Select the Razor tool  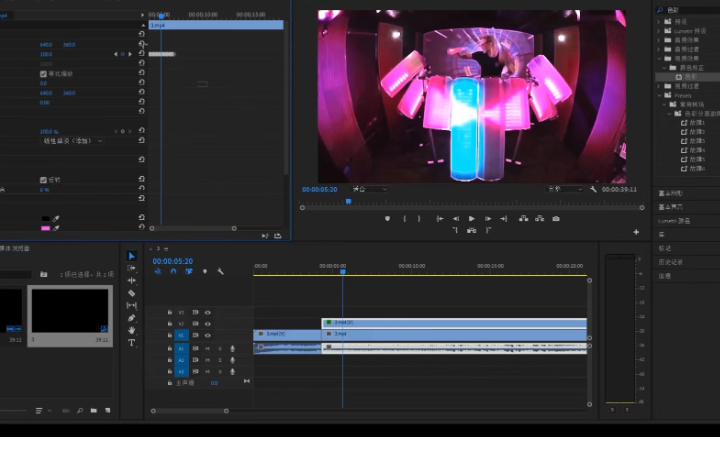pos(131,293)
